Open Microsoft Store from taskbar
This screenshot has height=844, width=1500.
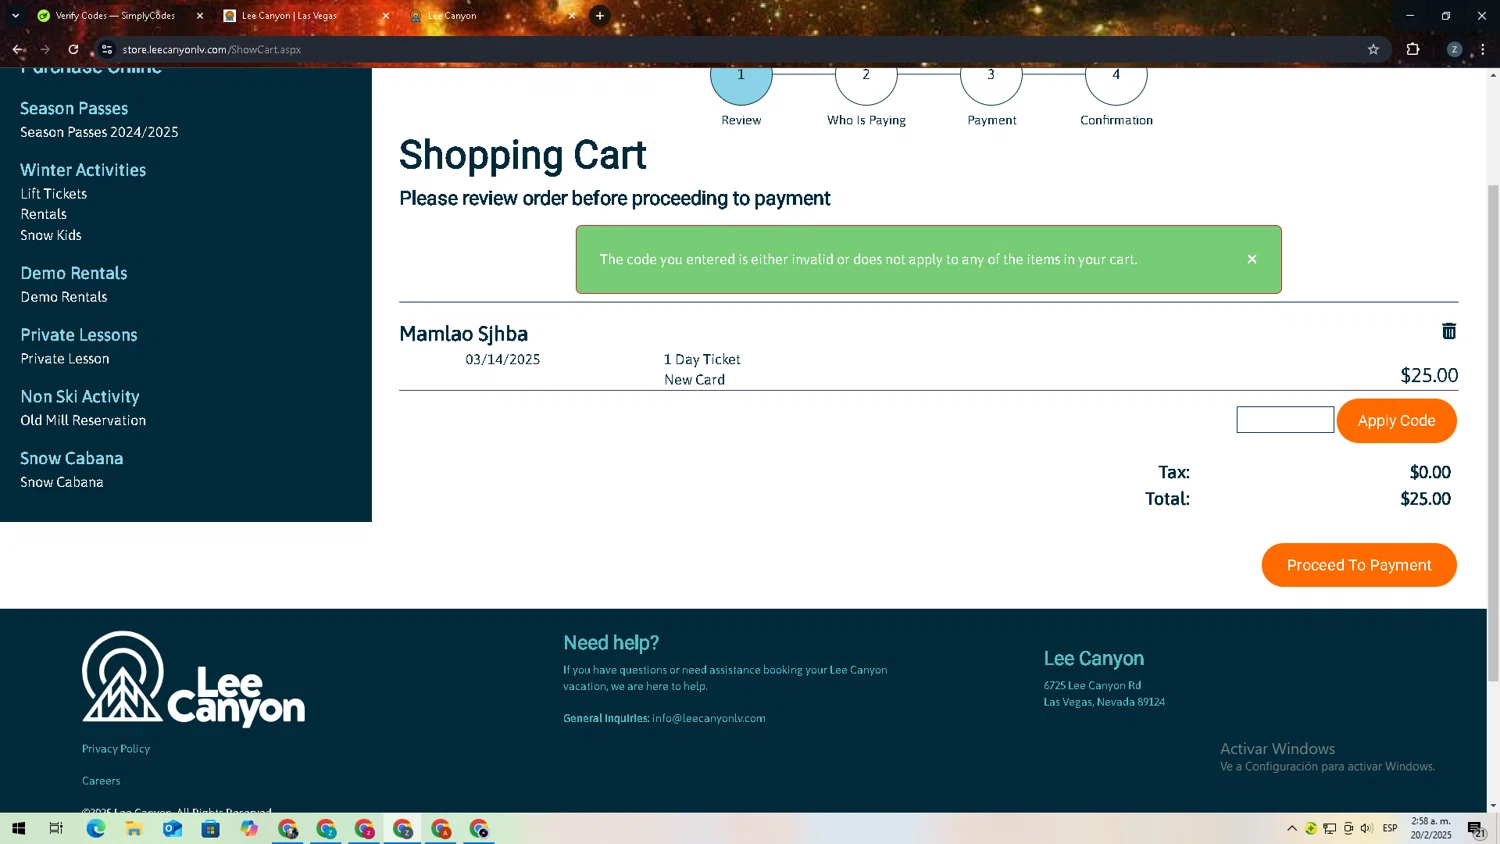210,828
